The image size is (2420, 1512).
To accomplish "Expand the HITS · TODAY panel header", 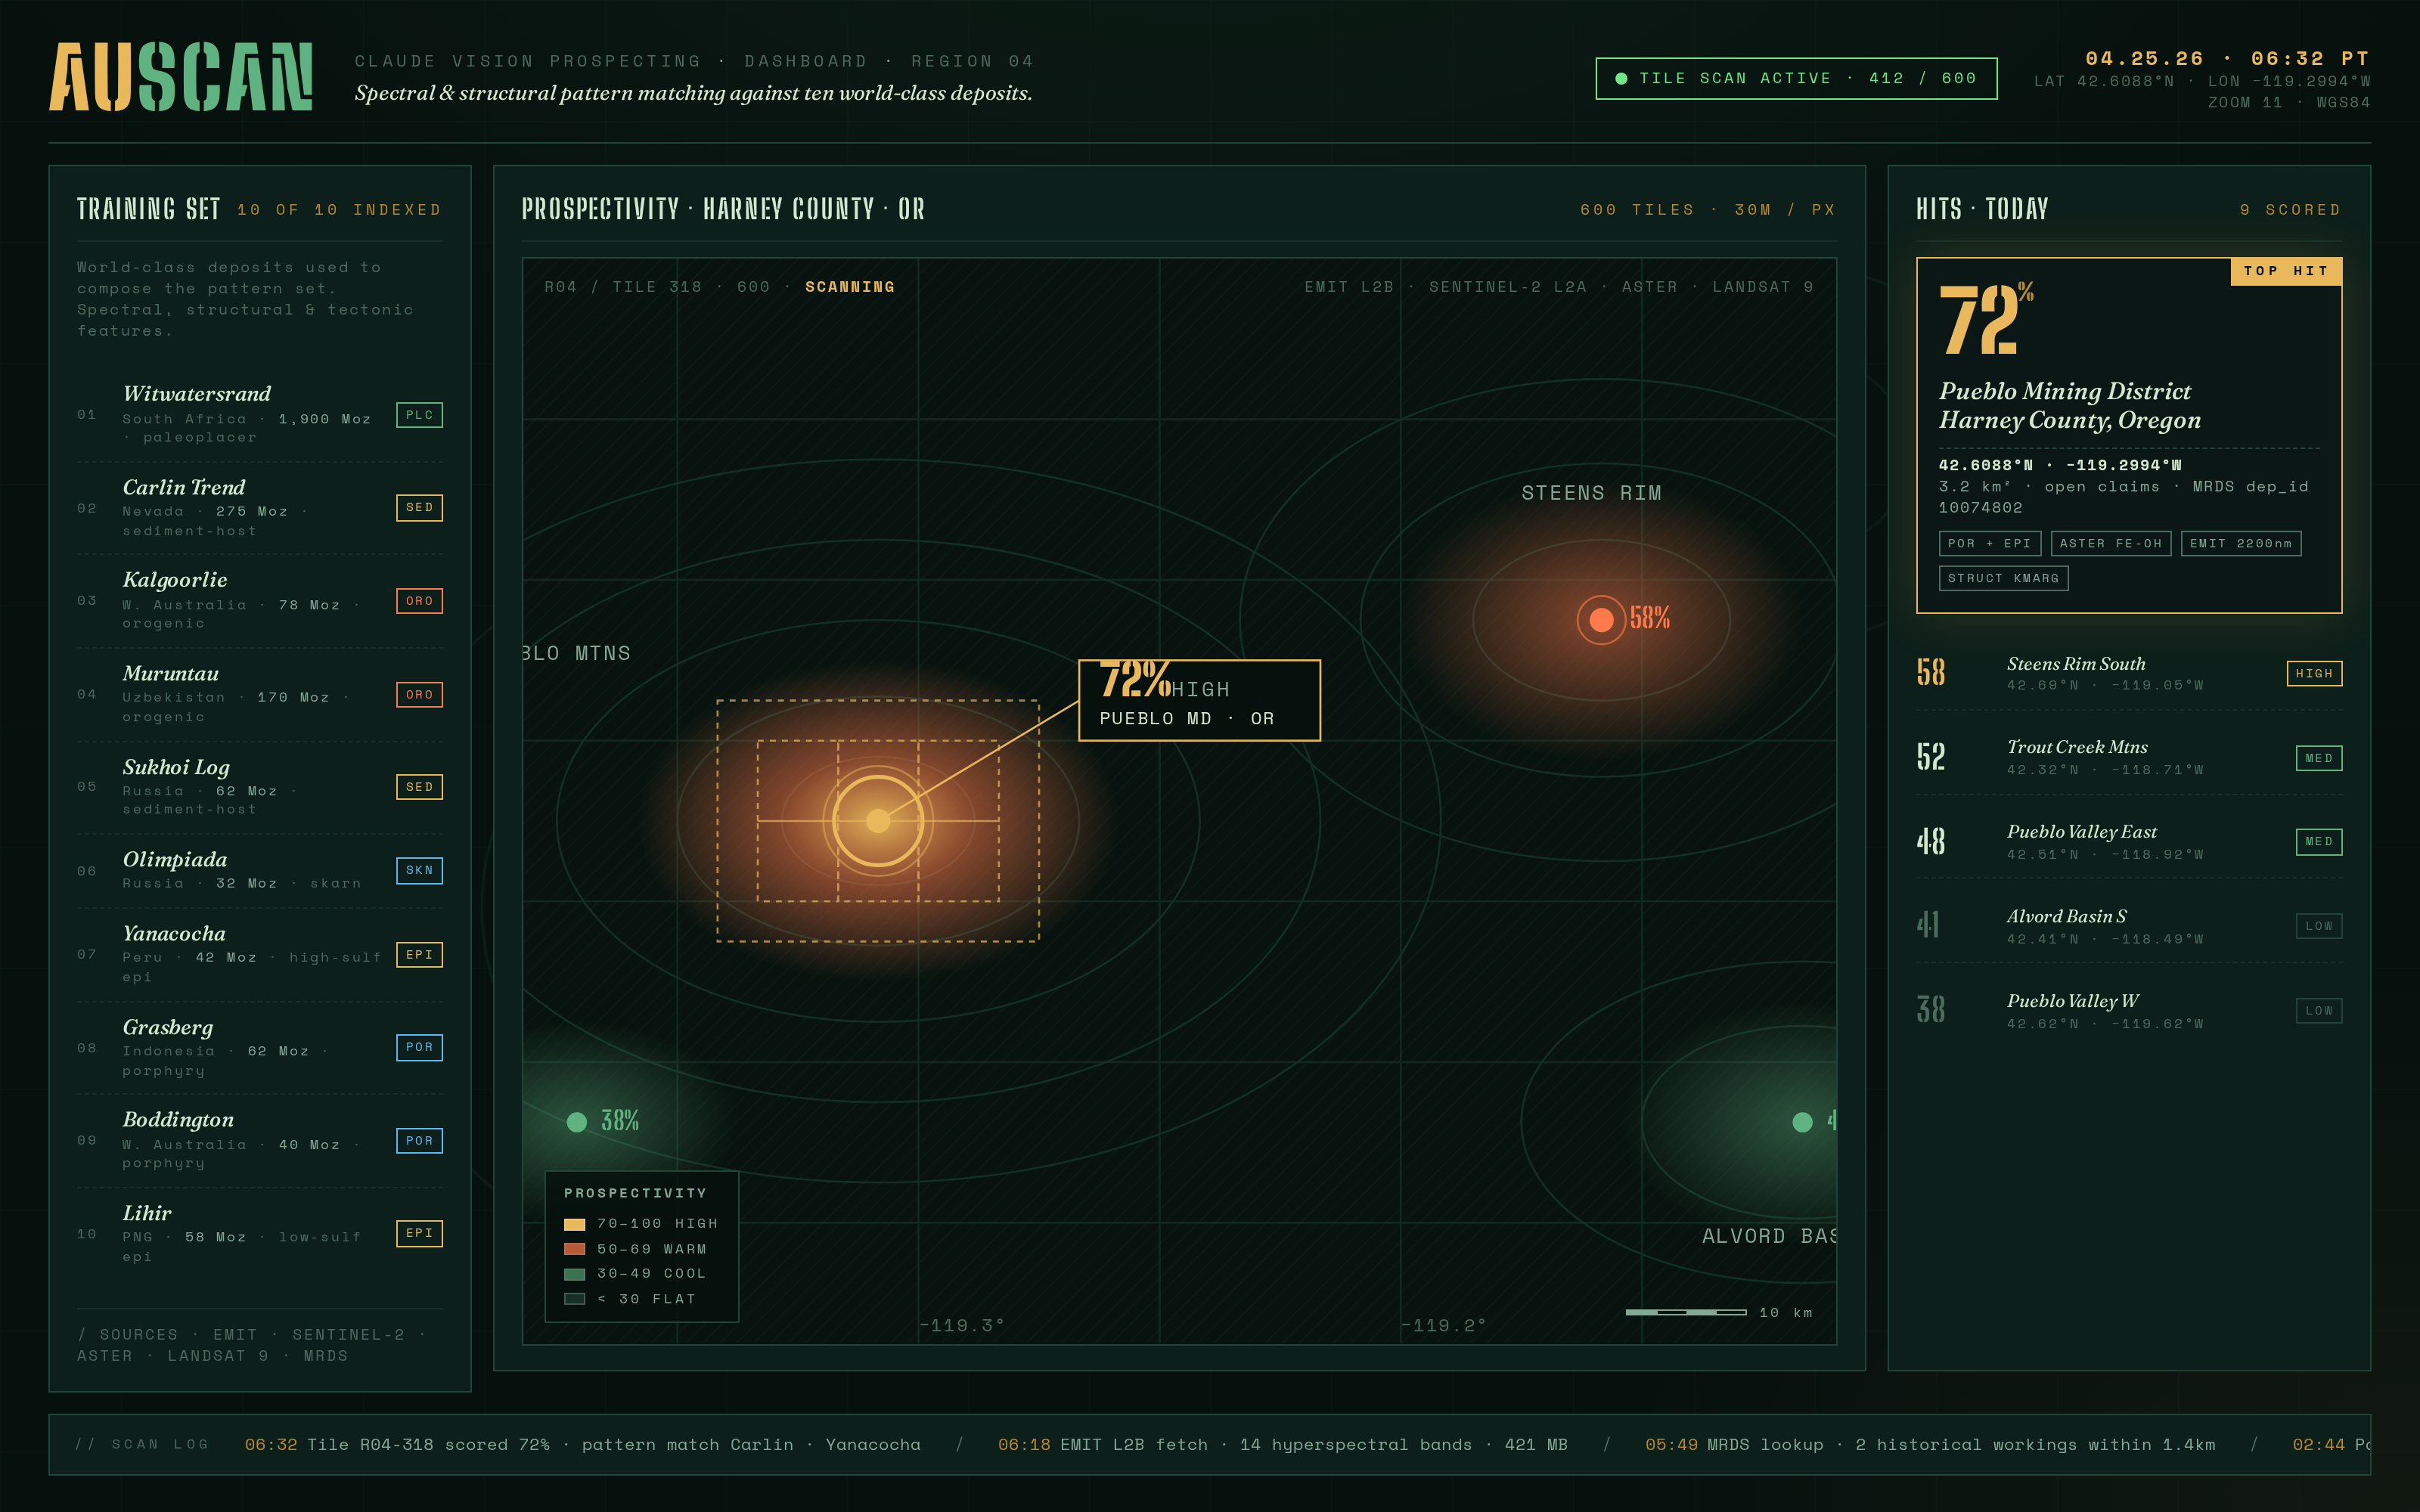I will click(1983, 208).
